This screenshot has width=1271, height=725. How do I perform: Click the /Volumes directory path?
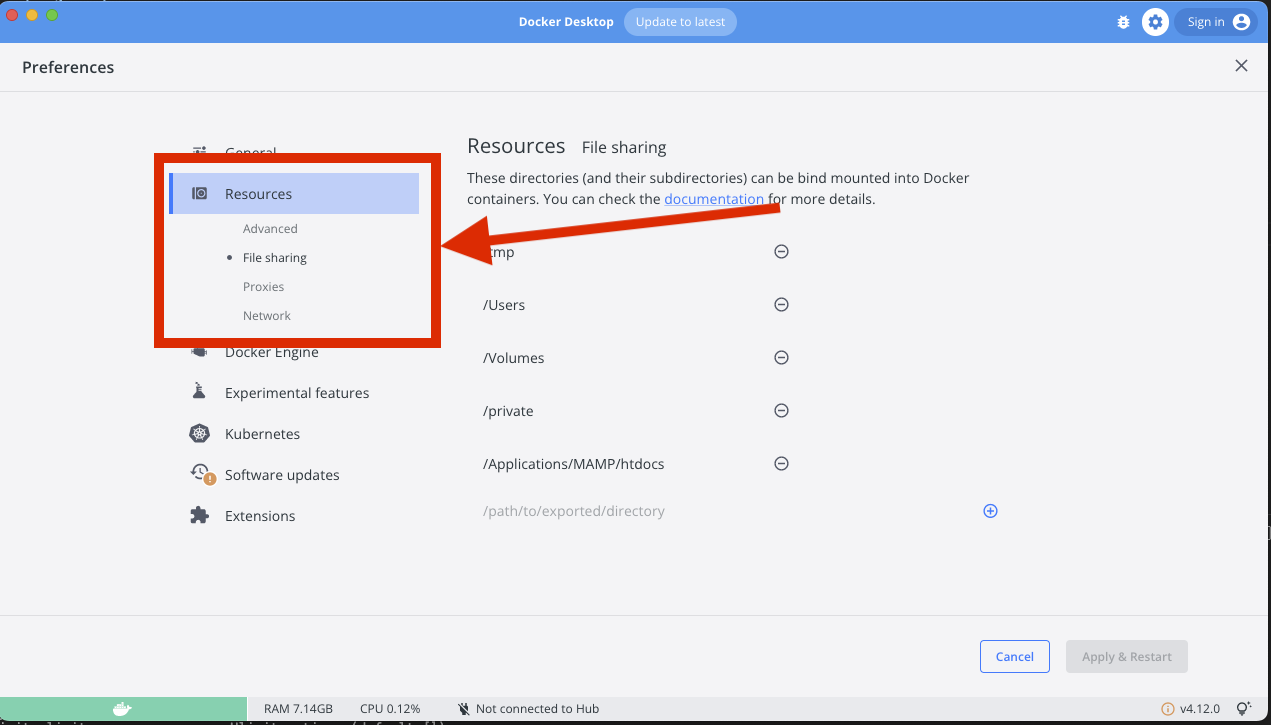point(514,358)
